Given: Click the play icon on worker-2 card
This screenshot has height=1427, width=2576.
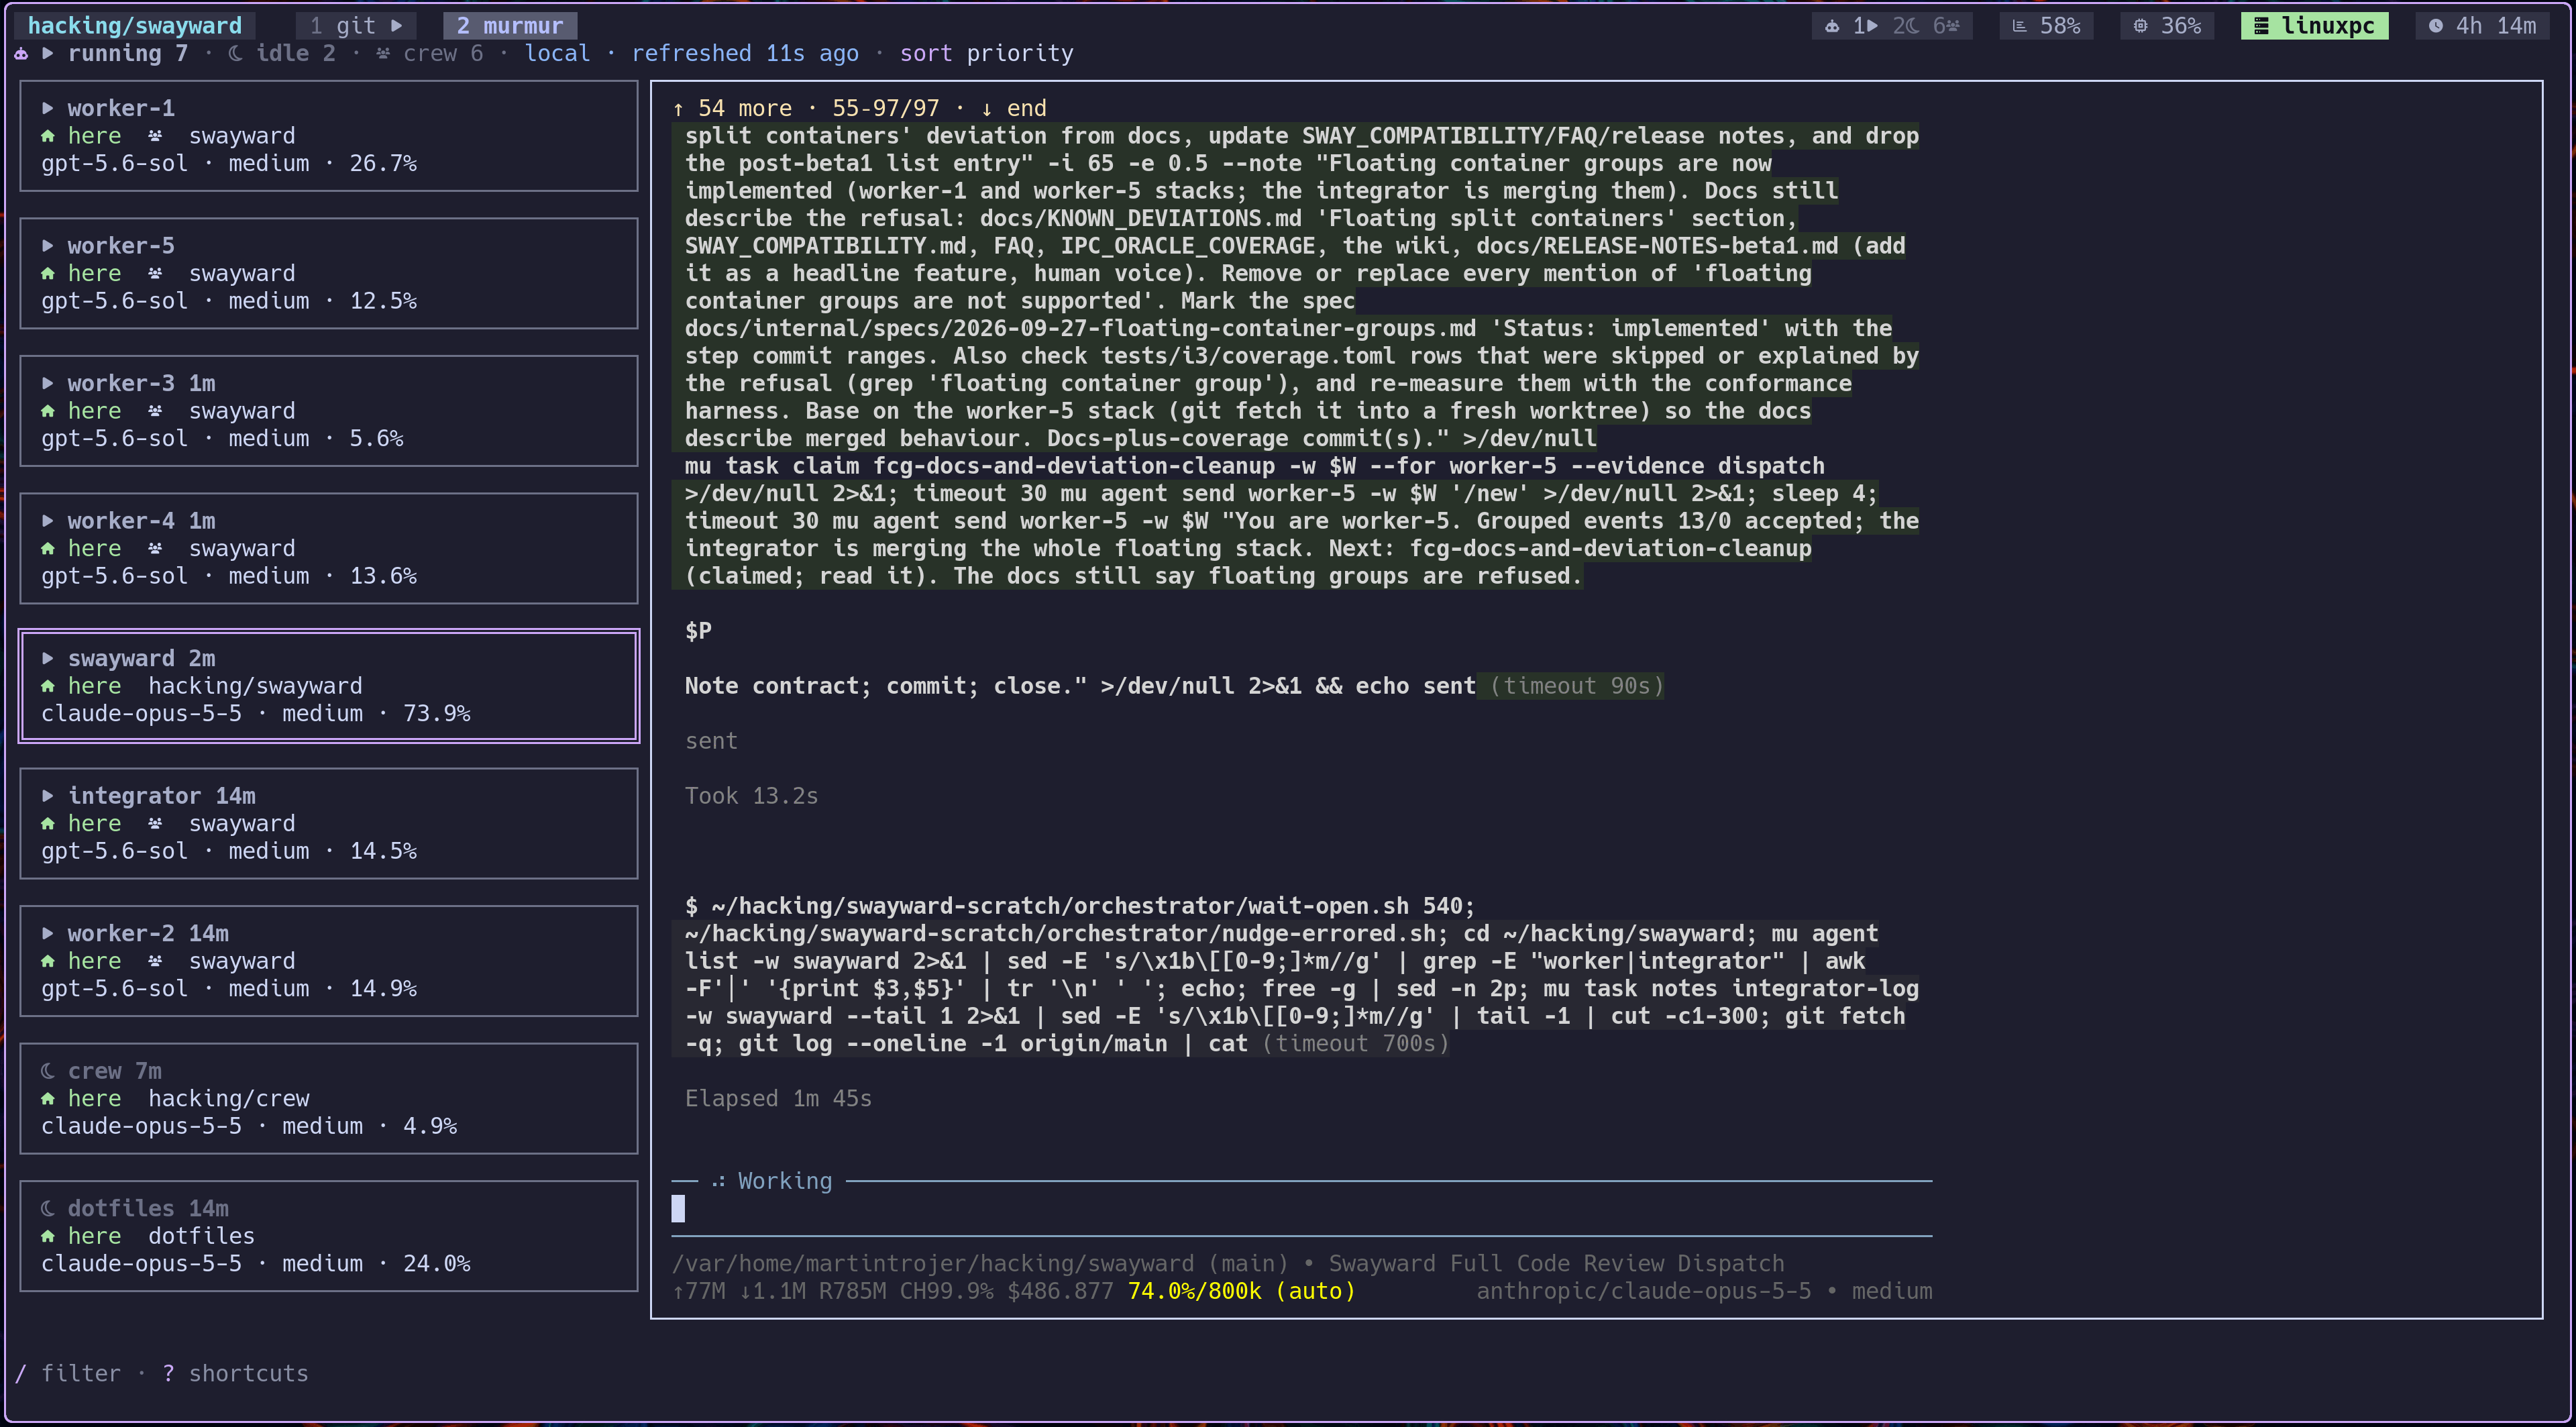Looking at the screenshot, I should click(x=47, y=933).
